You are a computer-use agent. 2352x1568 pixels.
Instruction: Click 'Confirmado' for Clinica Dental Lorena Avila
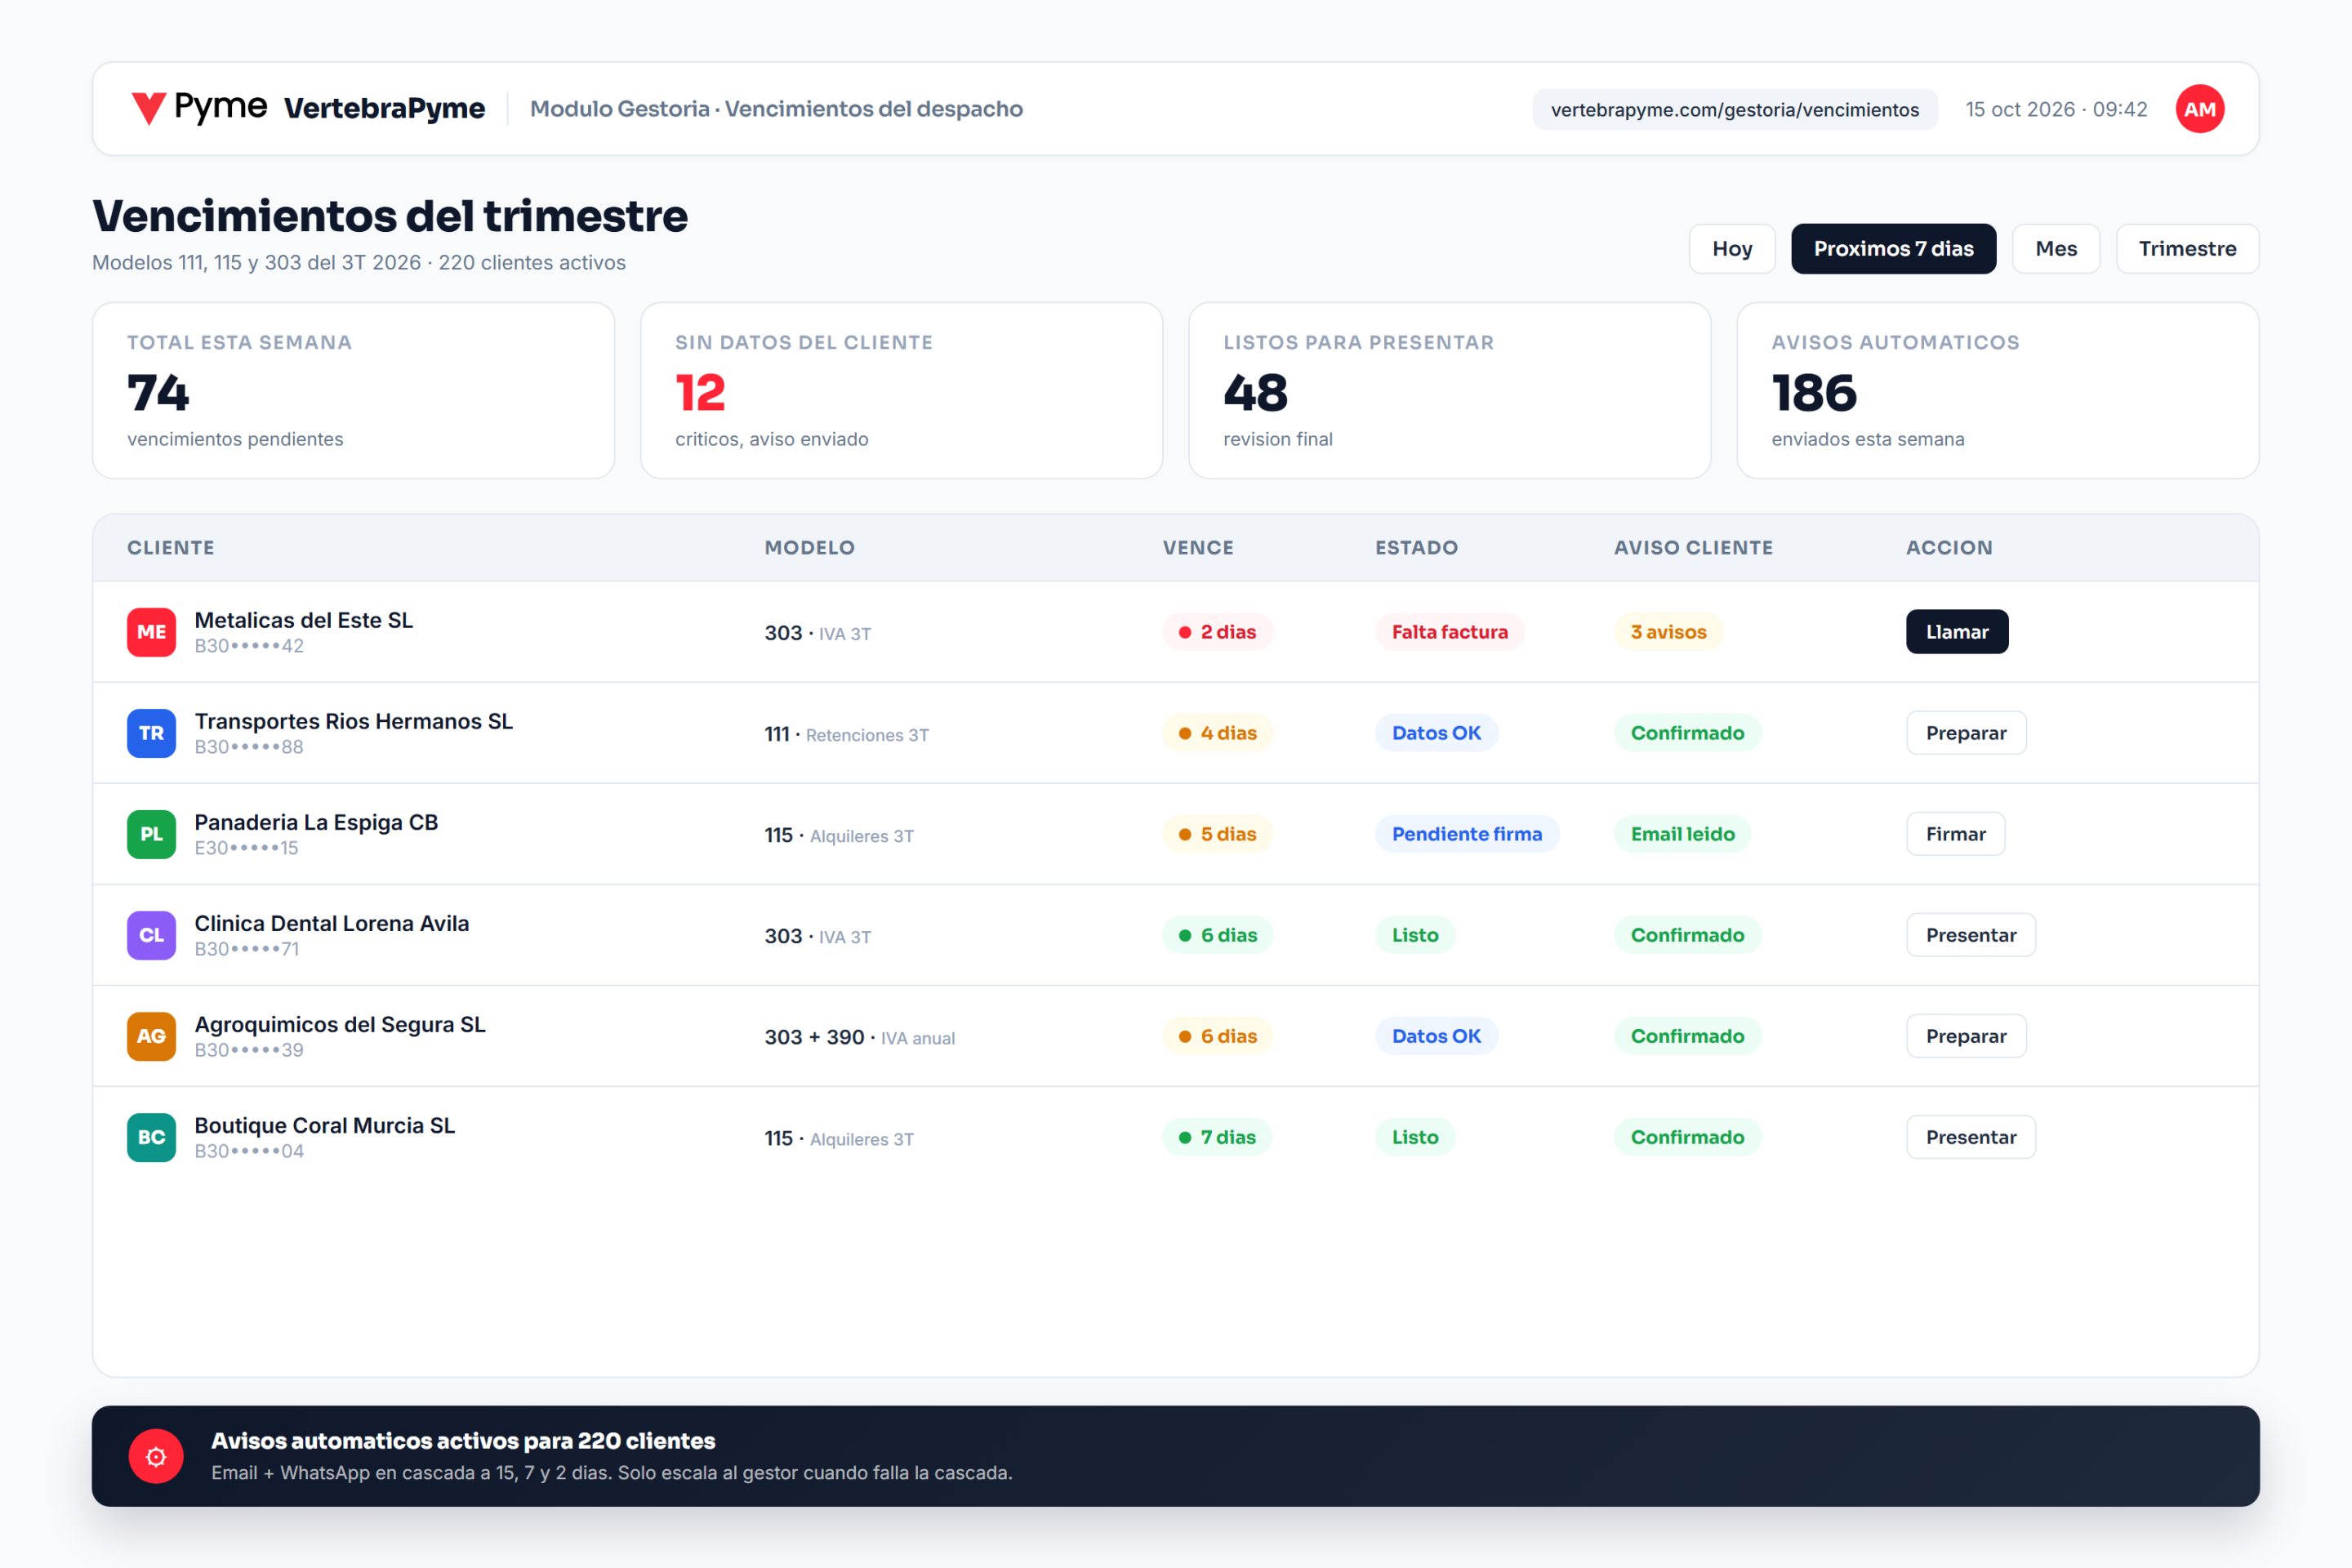[x=1687, y=935]
